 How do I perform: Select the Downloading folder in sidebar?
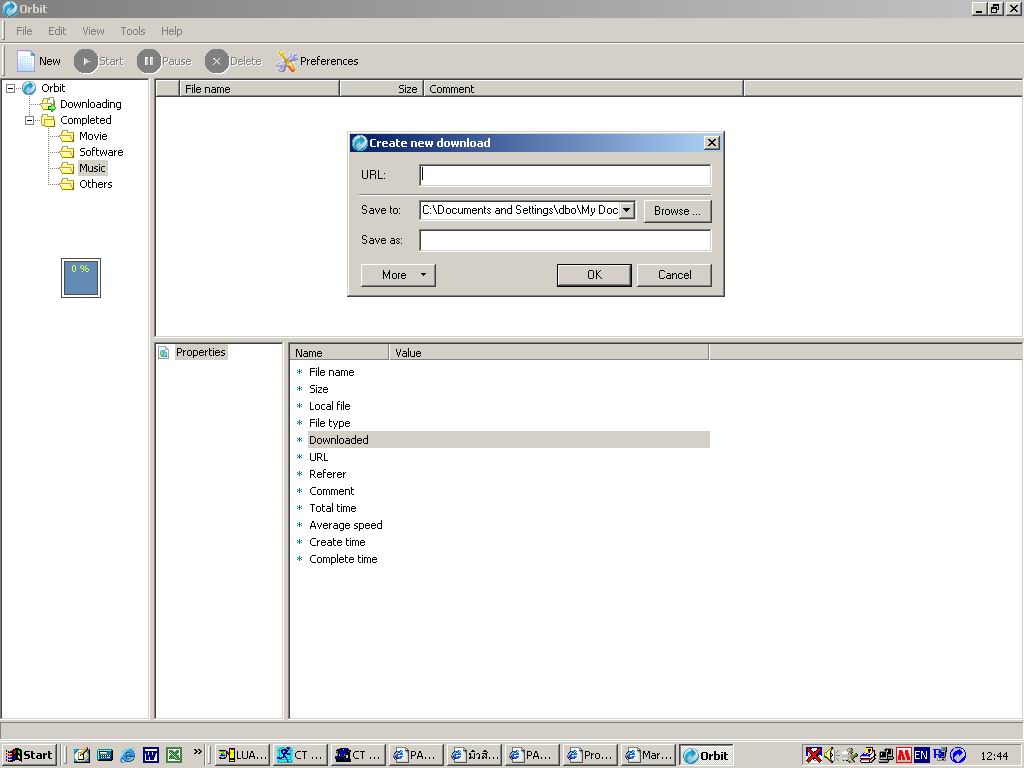[90, 104]
